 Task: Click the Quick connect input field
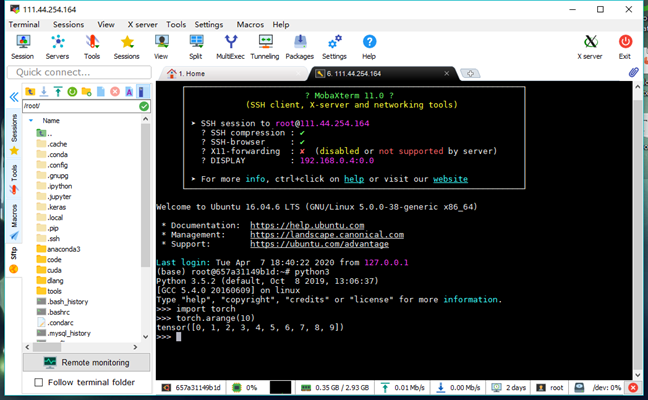tap(79, 72)
